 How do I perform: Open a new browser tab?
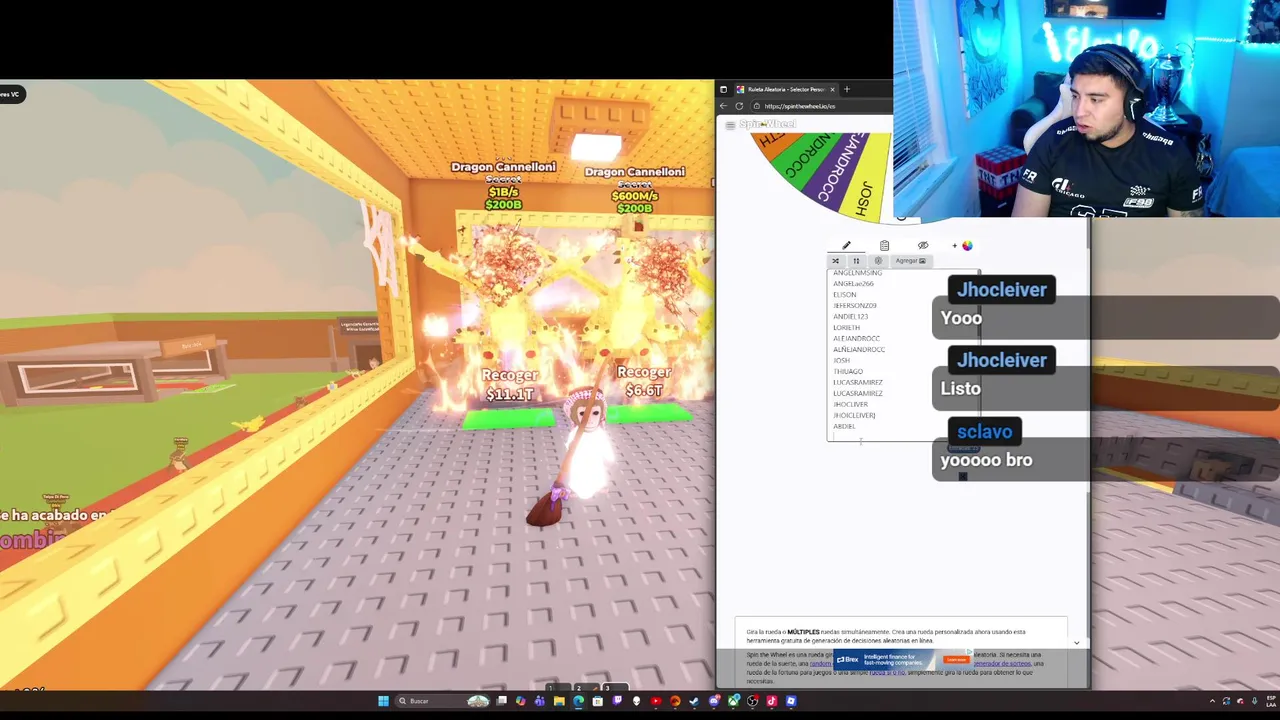pos(847,89)
